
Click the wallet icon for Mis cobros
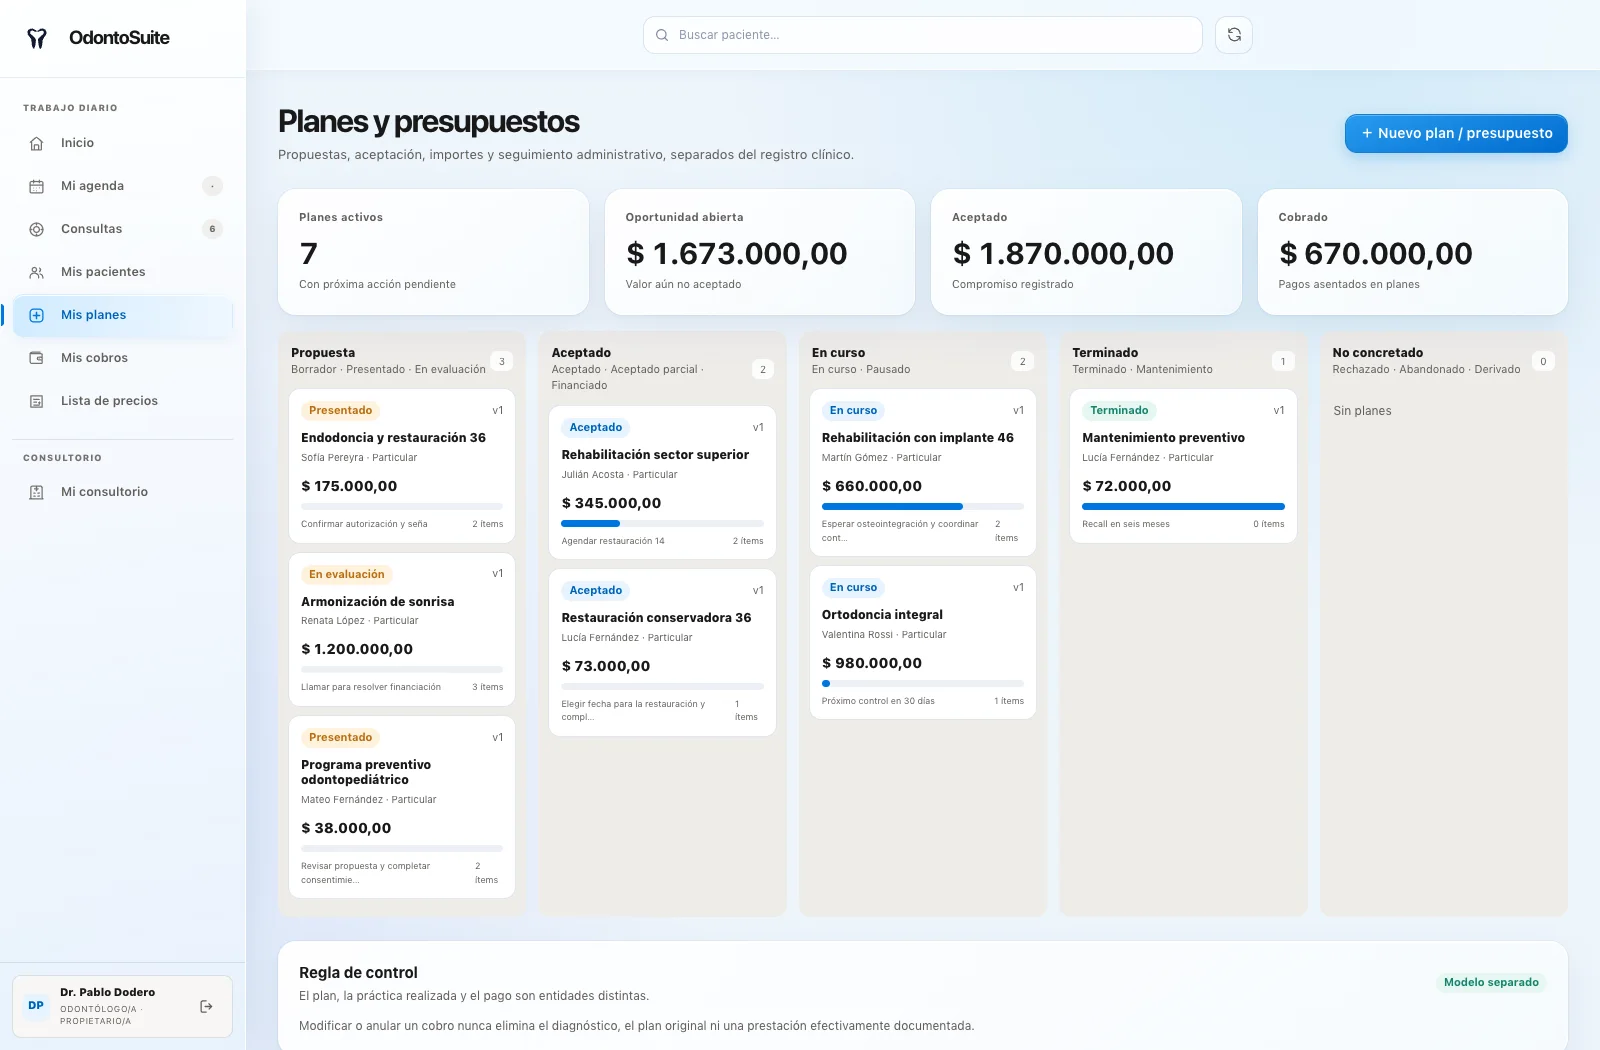pos(37,358)
